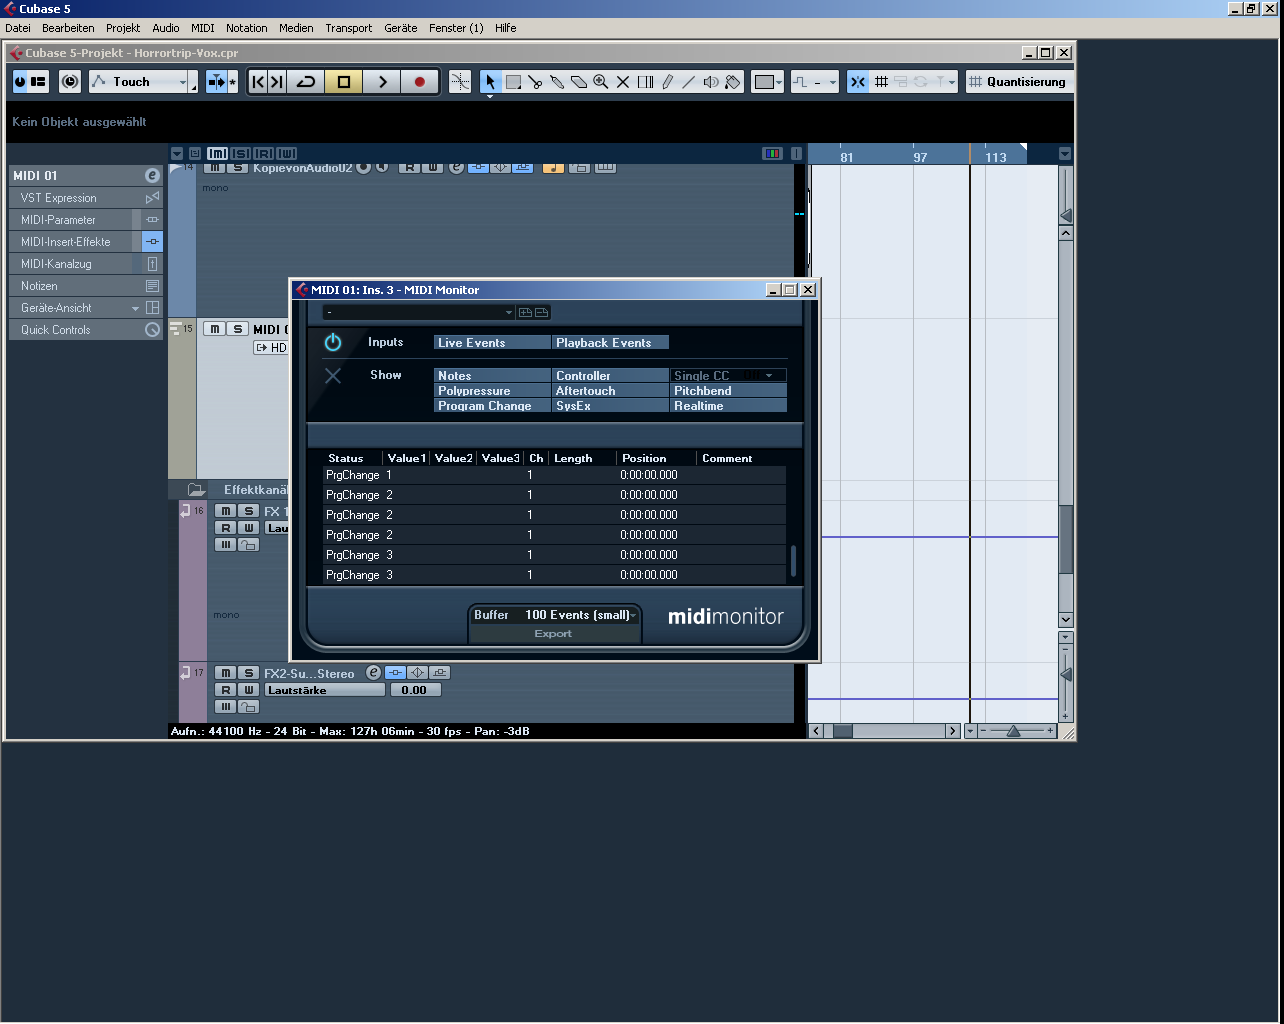
Task: Toggle SysEx display filter
Action: coord(611,406)
